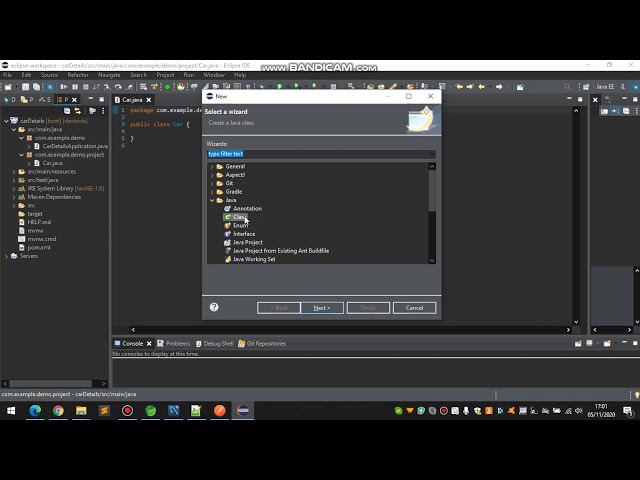
Task: Click the Forward navigation arrow in toolbar
Action: tap(499, 87)
